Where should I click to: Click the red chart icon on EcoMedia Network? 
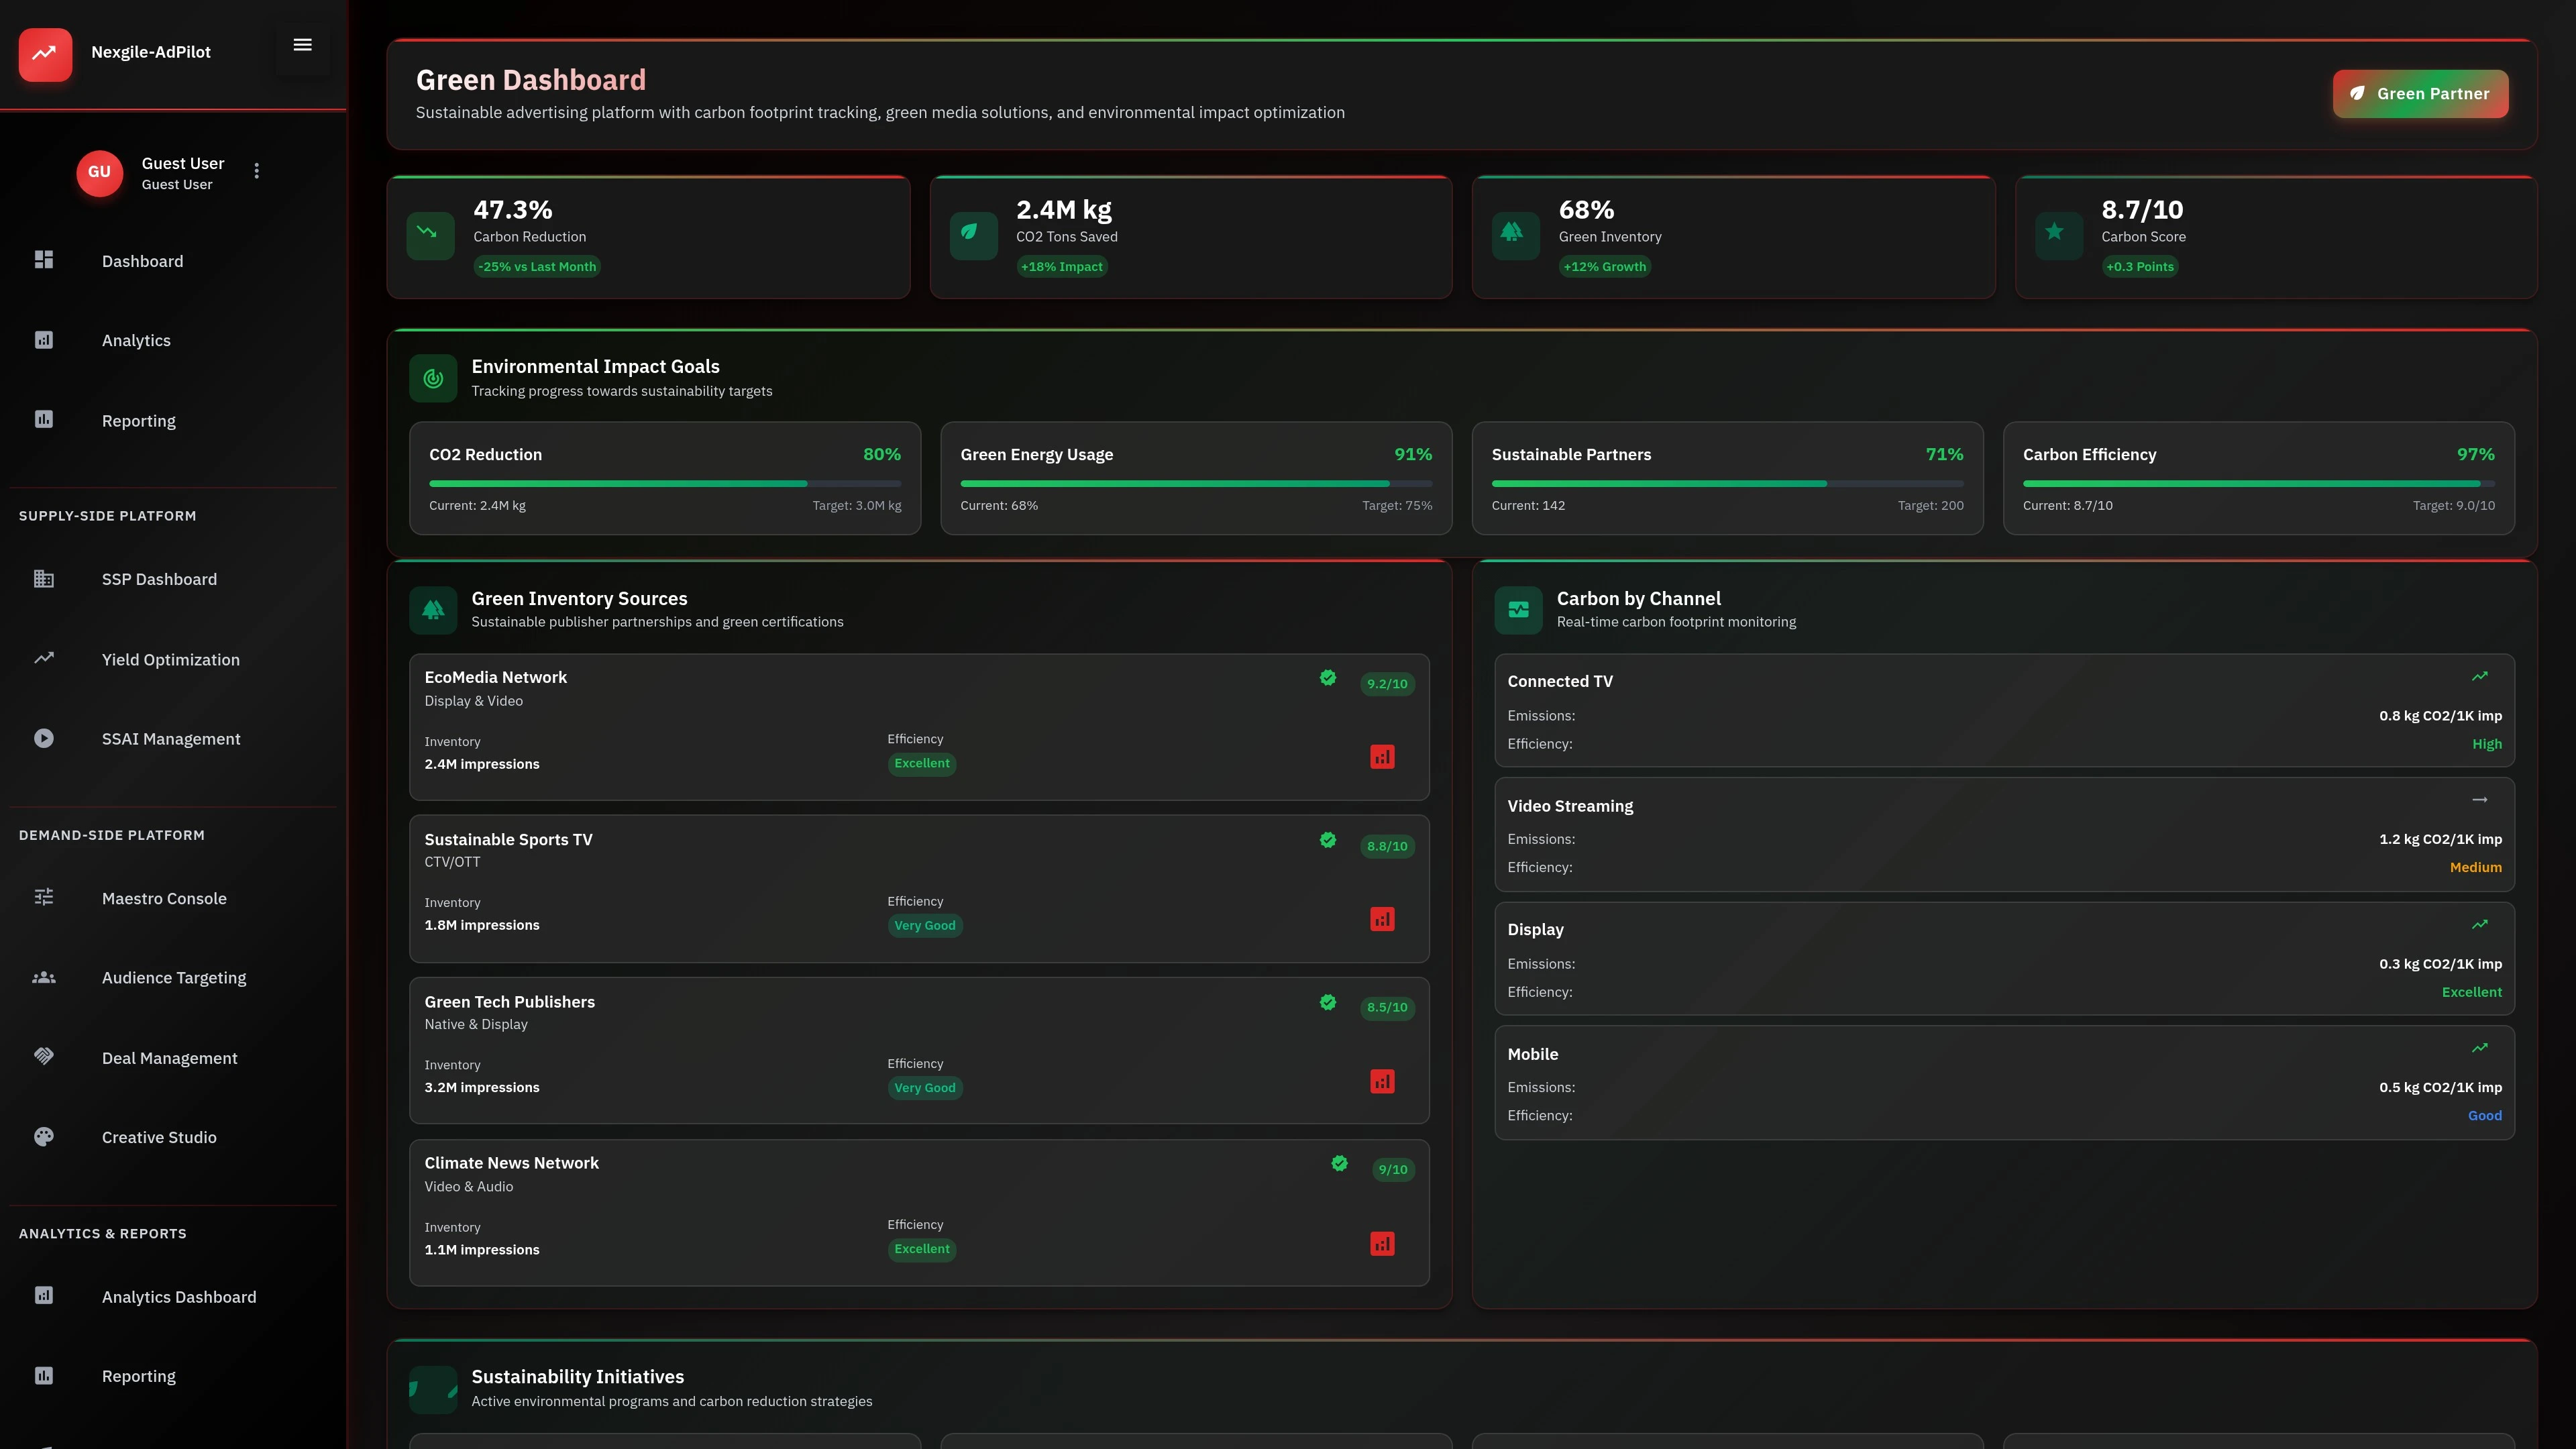click(1382, 757)
